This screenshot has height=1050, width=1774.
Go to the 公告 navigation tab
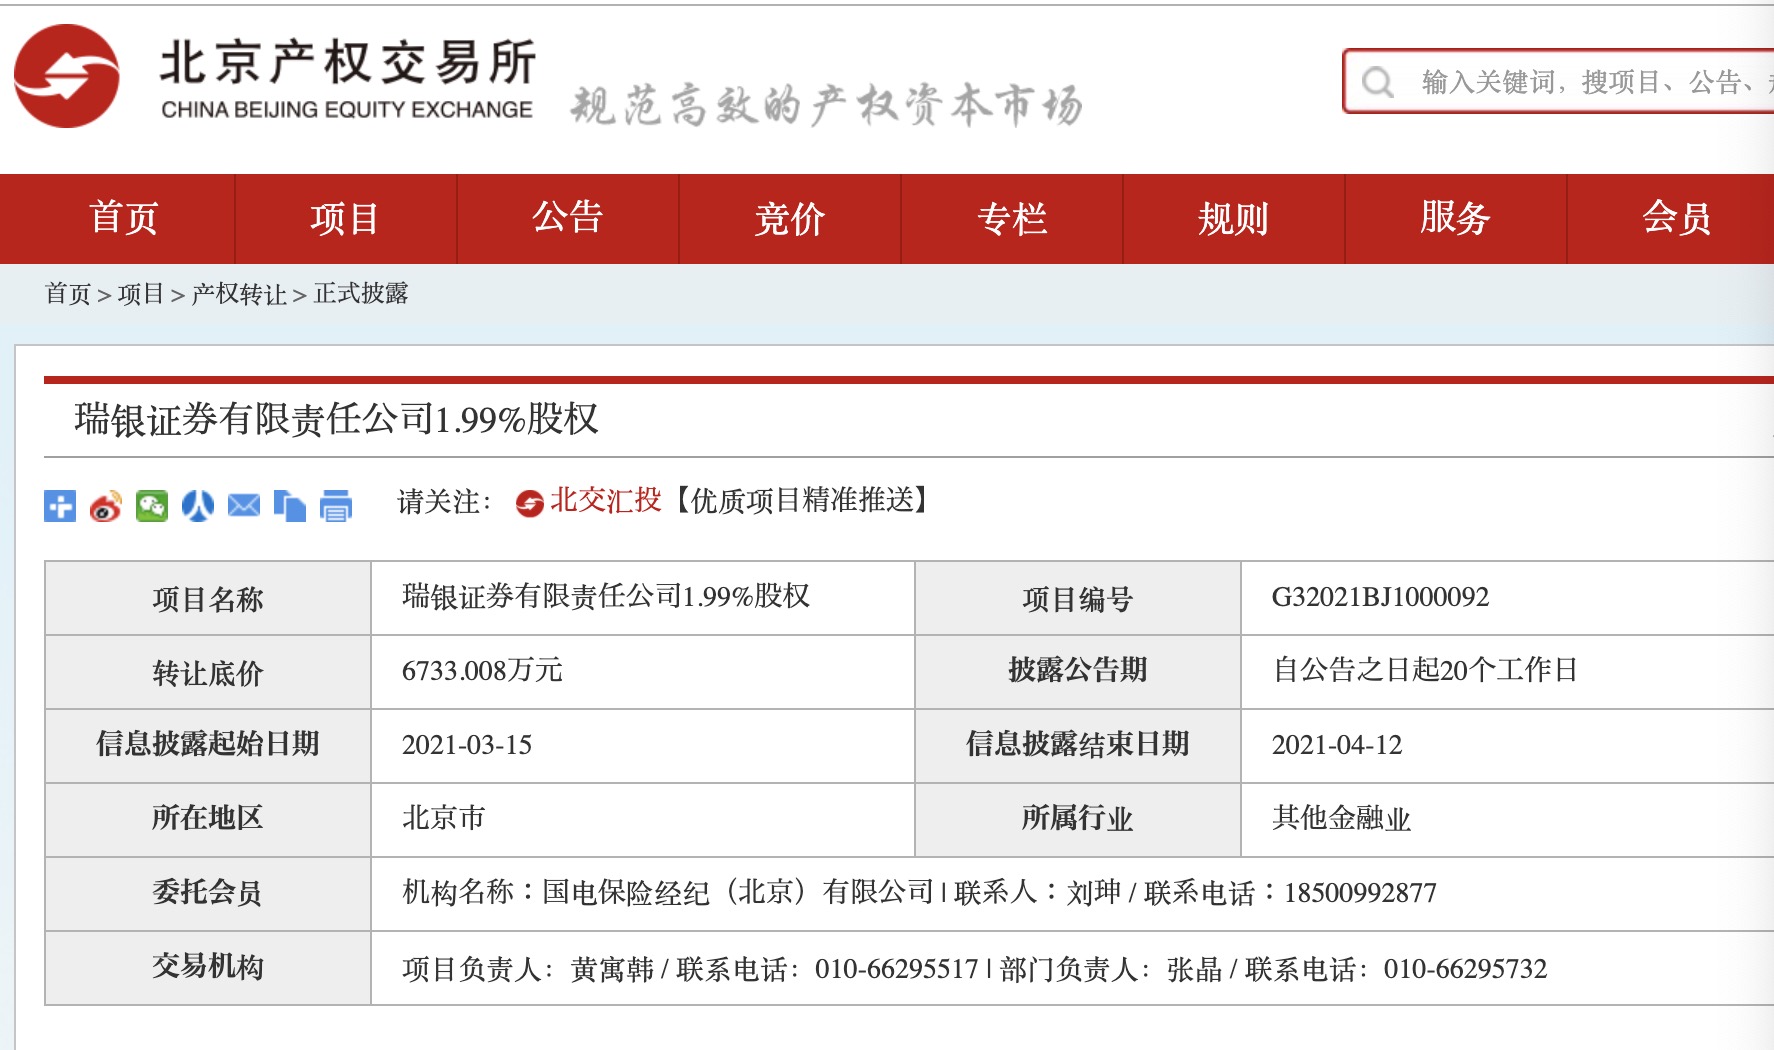tap(567, 219)
